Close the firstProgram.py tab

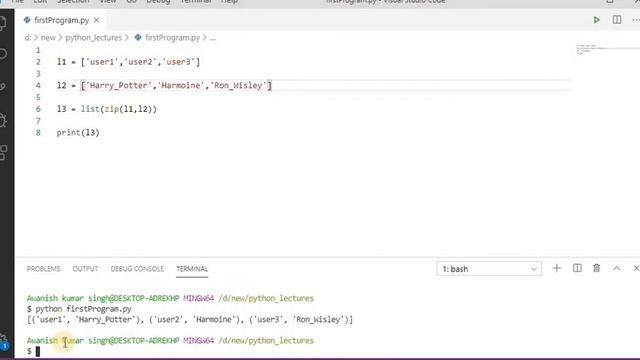(96, 20)
